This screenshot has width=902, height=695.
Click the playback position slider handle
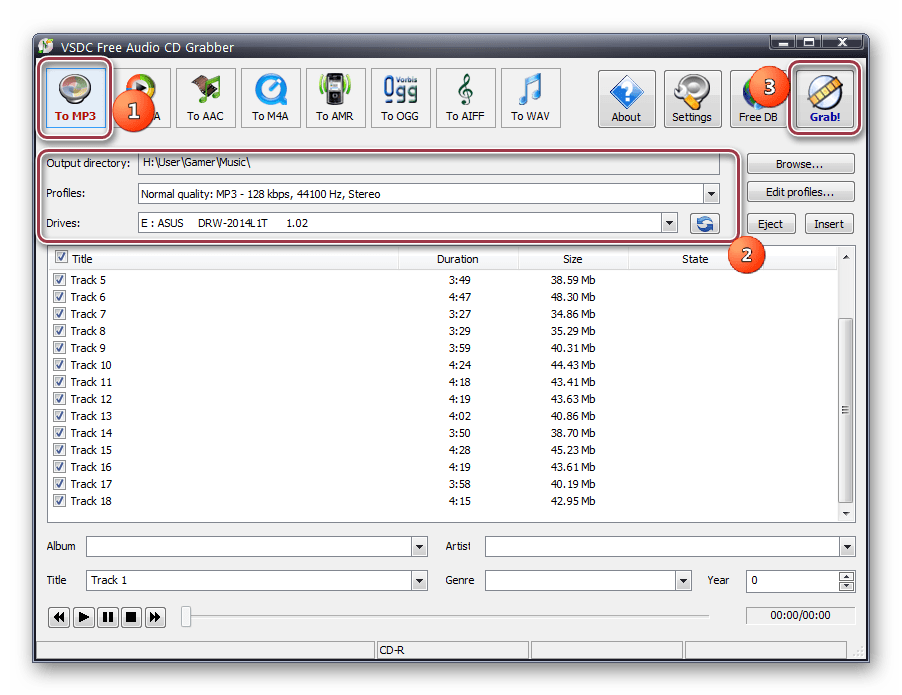(186, 617)
